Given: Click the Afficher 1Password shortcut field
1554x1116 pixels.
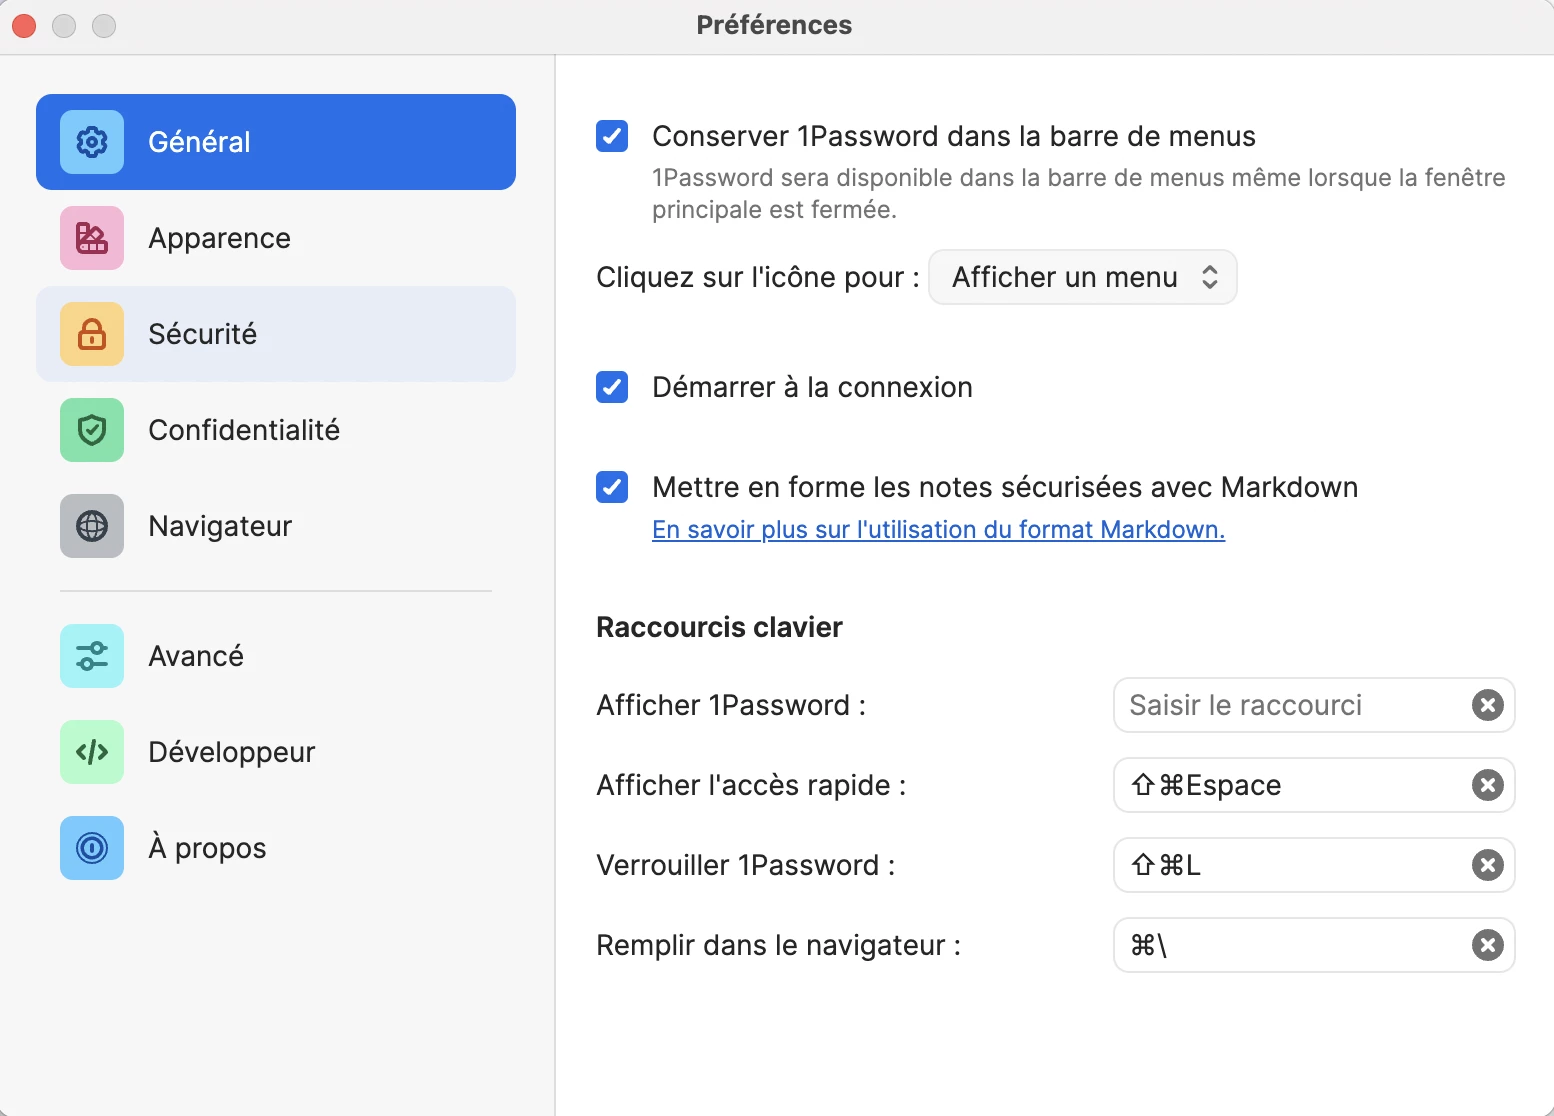Looking at the screenshot, I should click(1314, 705).
